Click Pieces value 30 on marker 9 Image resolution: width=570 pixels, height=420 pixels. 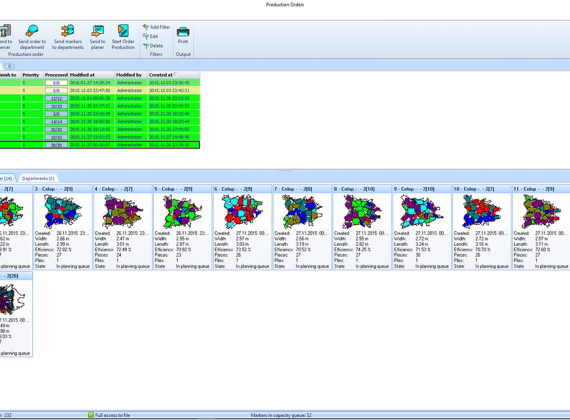click(x=418, y=255)
